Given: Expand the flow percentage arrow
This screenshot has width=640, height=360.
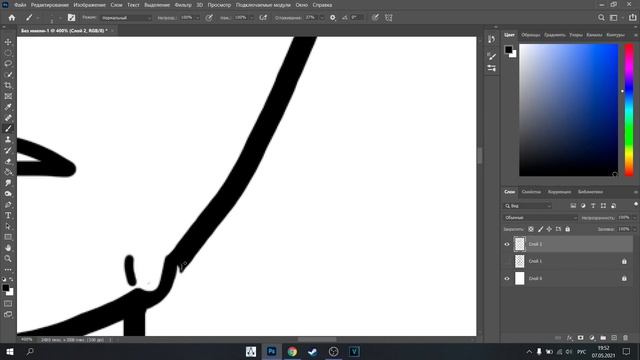Looking at the screenshot, I should (x=251, y=18).
